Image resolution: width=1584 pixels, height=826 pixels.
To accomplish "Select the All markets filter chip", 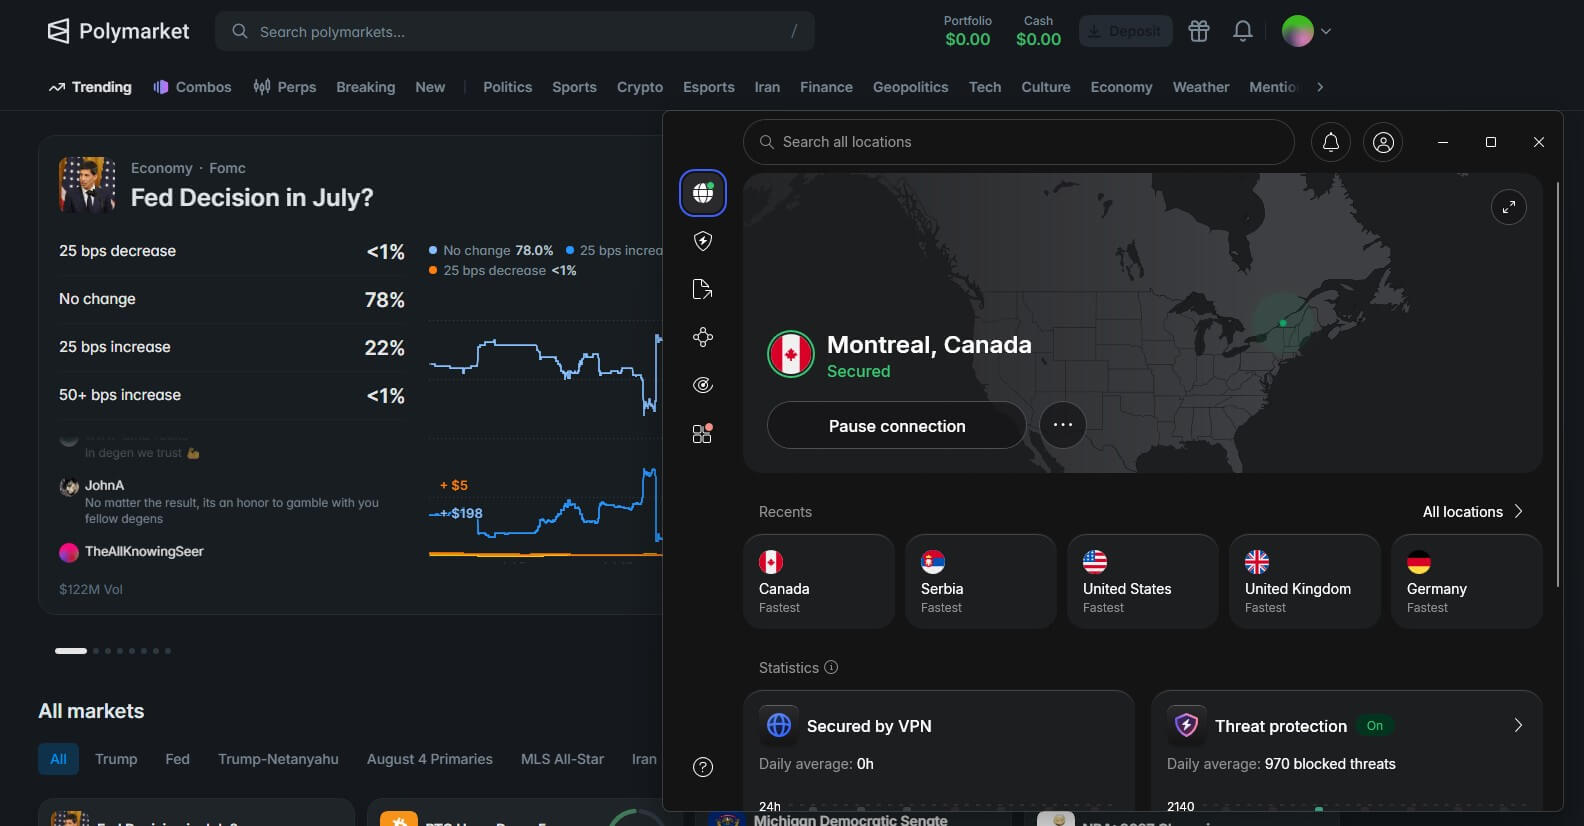I will [58, 759].
